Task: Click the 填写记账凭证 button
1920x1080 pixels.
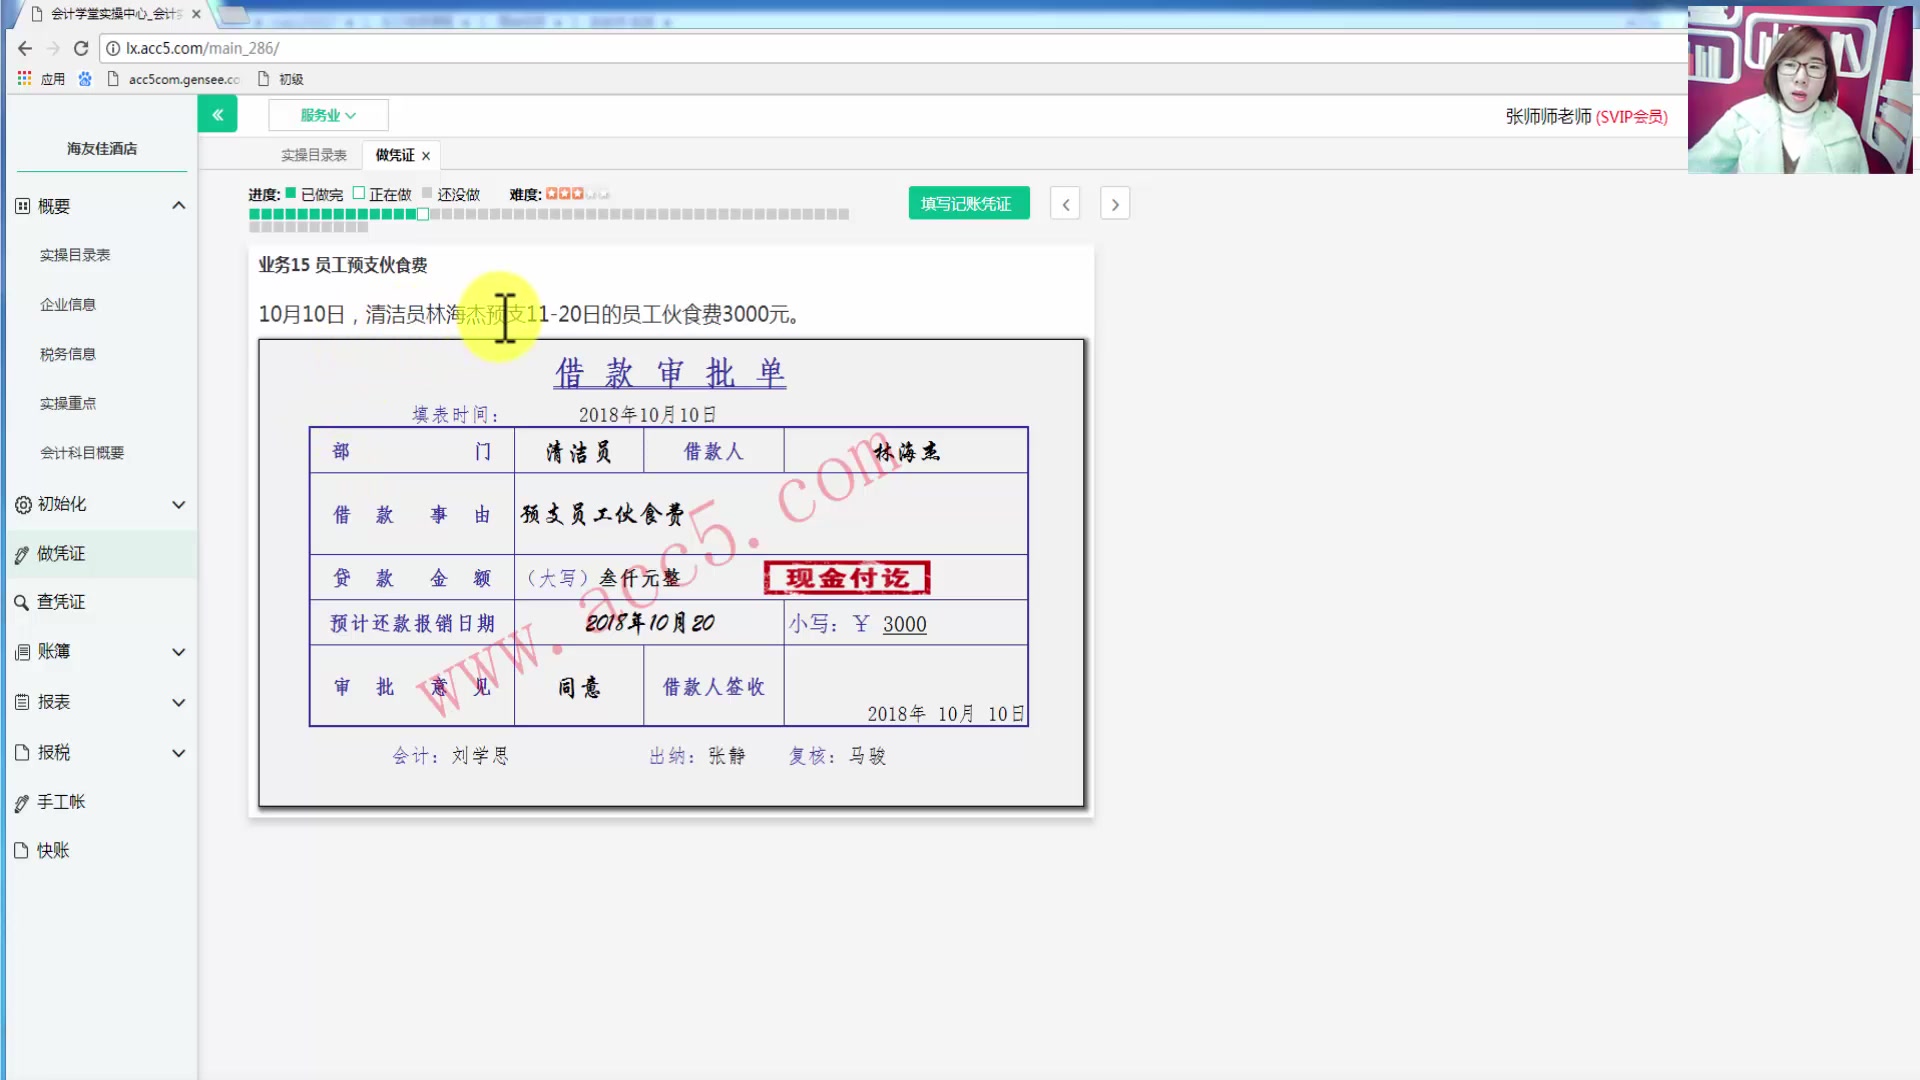Action: (968, 203)
